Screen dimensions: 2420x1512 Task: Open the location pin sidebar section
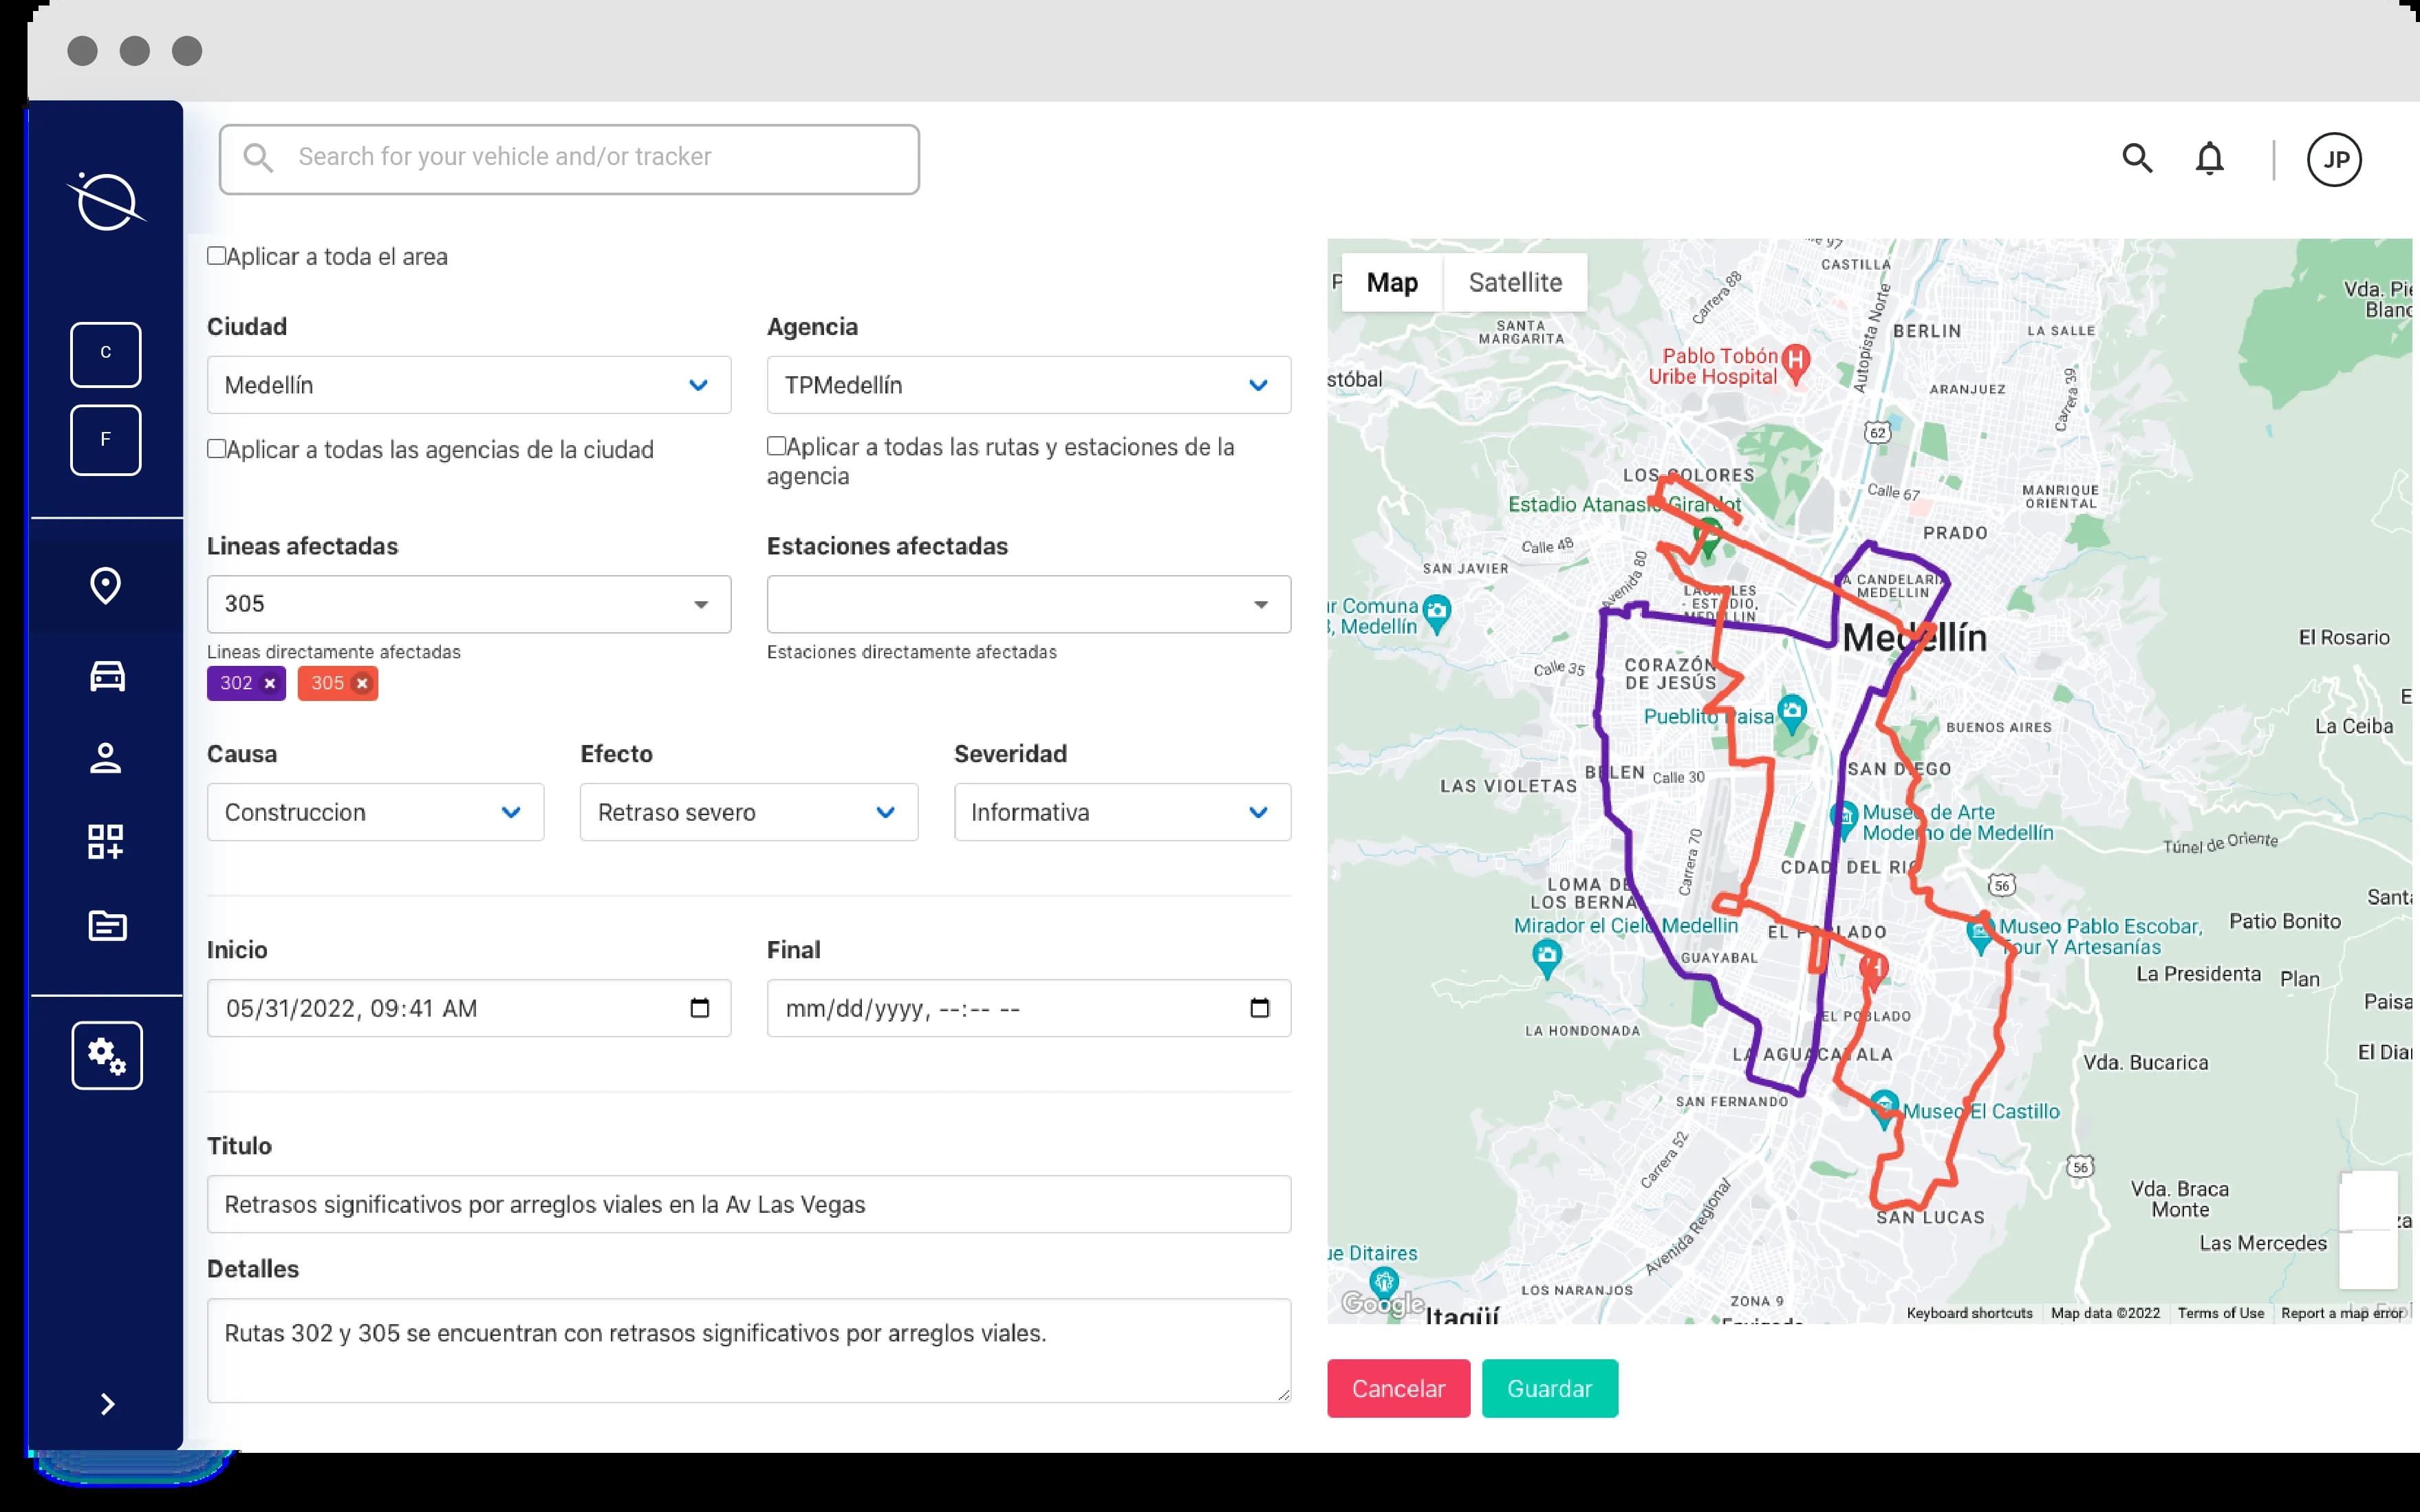coord(106,586)
